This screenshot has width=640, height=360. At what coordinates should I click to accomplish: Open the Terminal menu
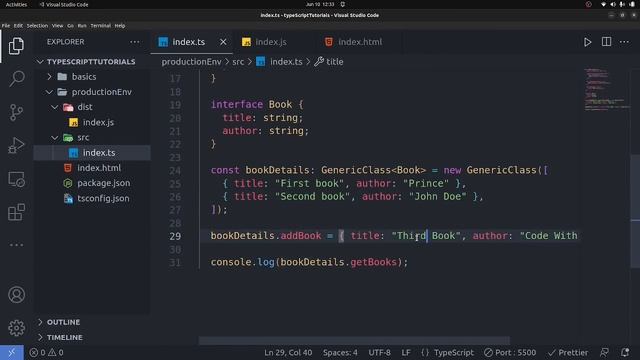pyautogui.click(x=100, y=25)
